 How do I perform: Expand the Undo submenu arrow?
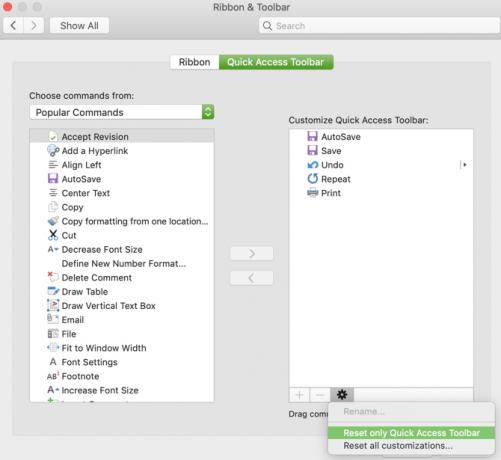click(464, 165)
